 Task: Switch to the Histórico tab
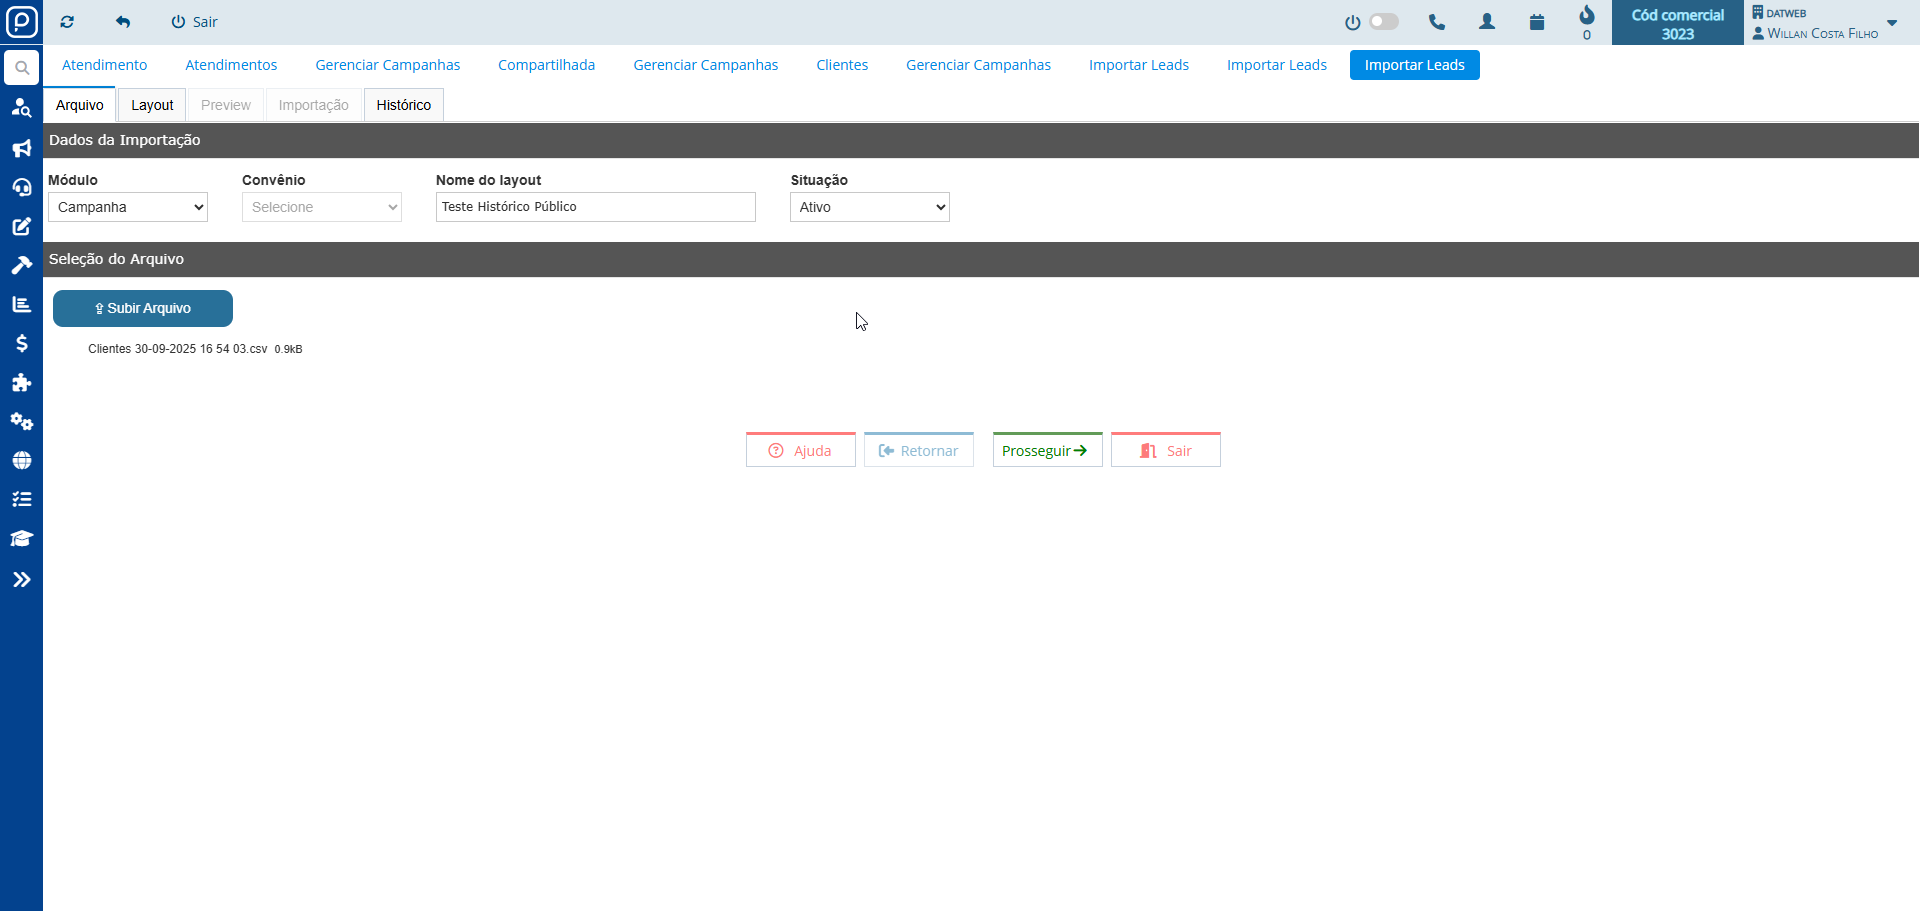click(403, 105)
